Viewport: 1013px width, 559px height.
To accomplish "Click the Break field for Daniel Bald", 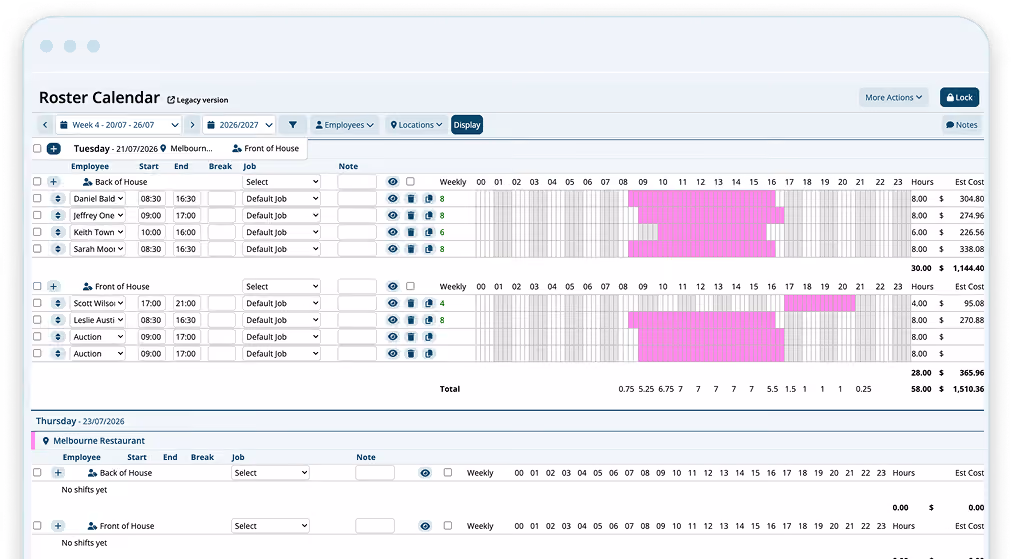I will click(222, 198).
